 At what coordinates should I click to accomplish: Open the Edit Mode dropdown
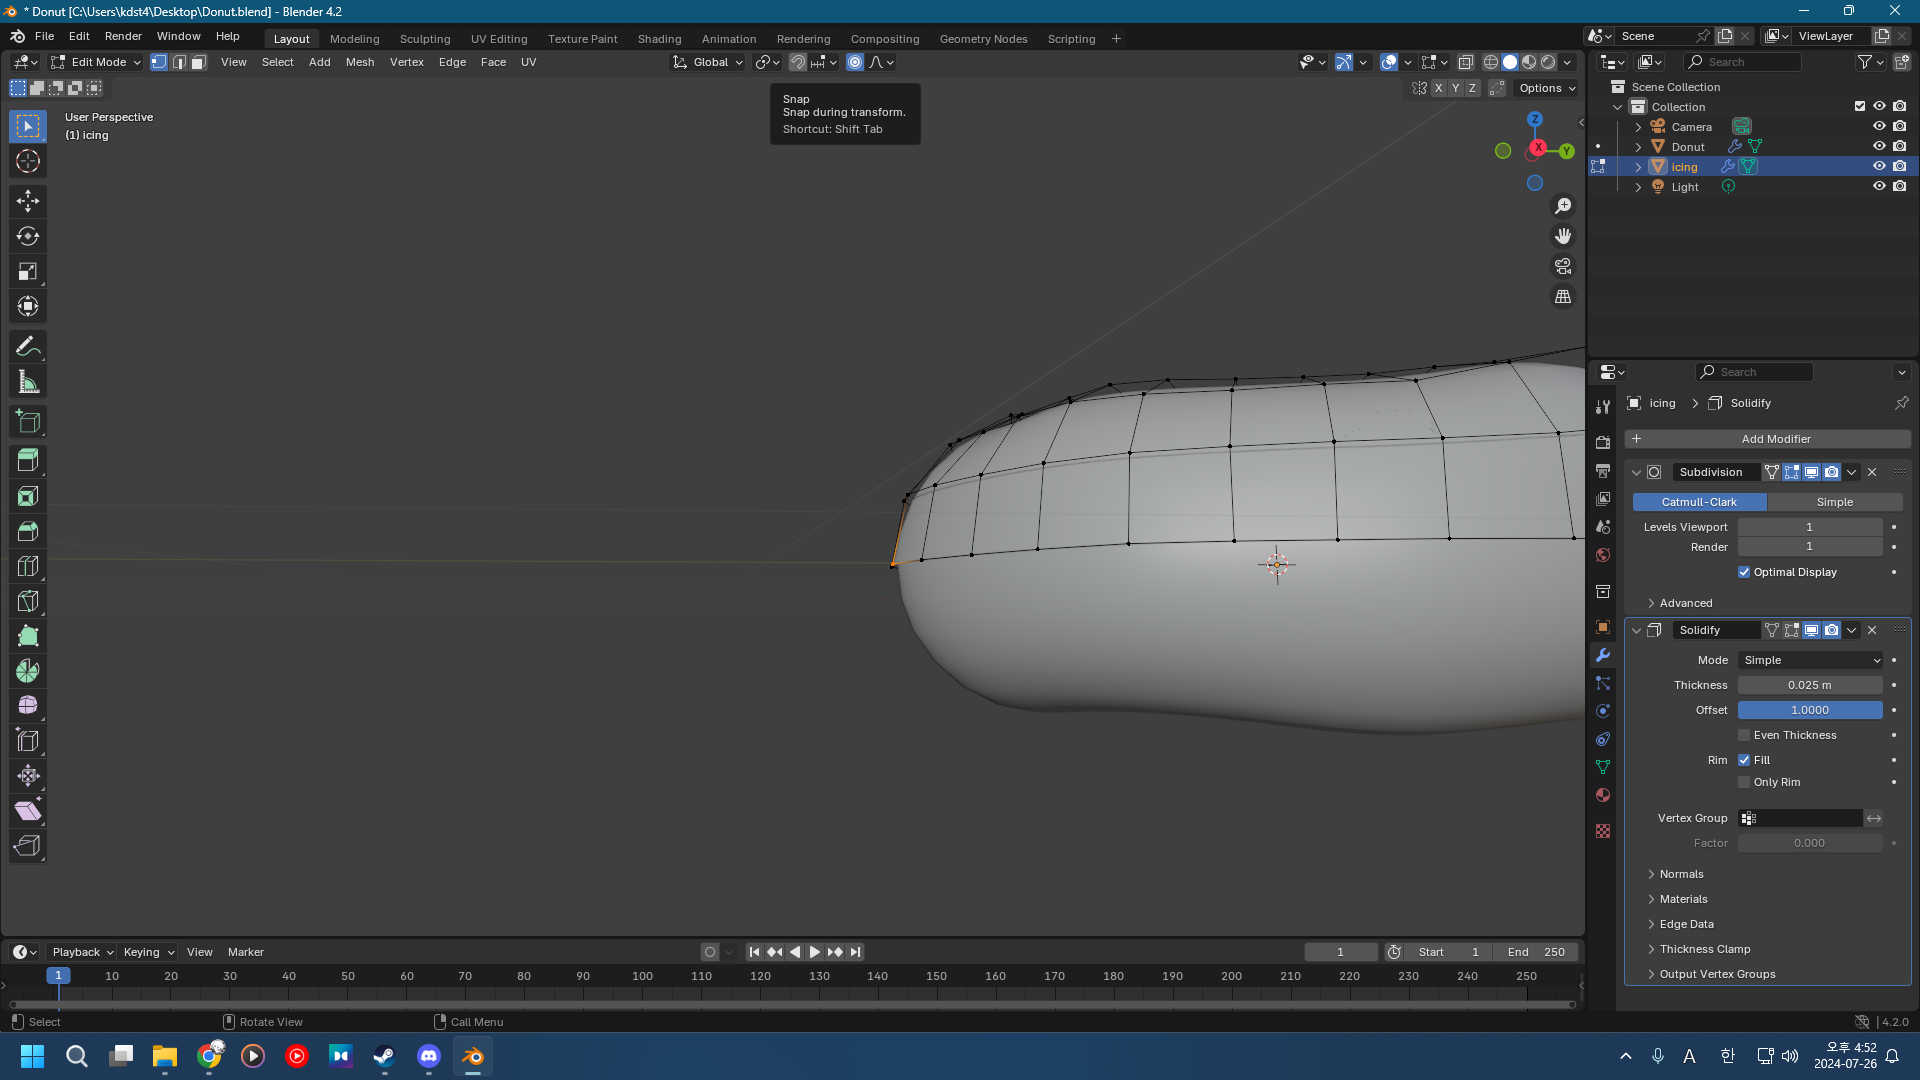point(96,62)
